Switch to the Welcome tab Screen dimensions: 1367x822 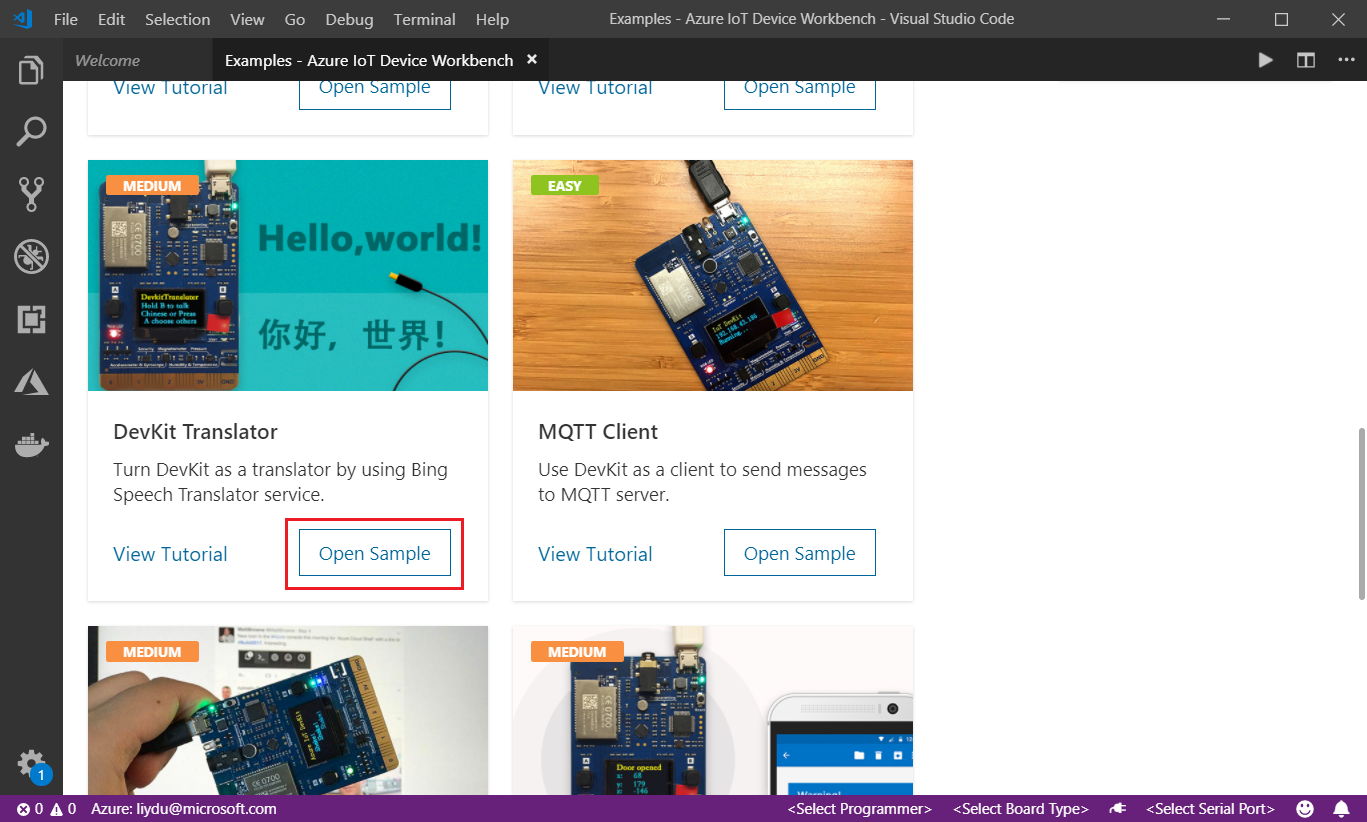point(107,60)
